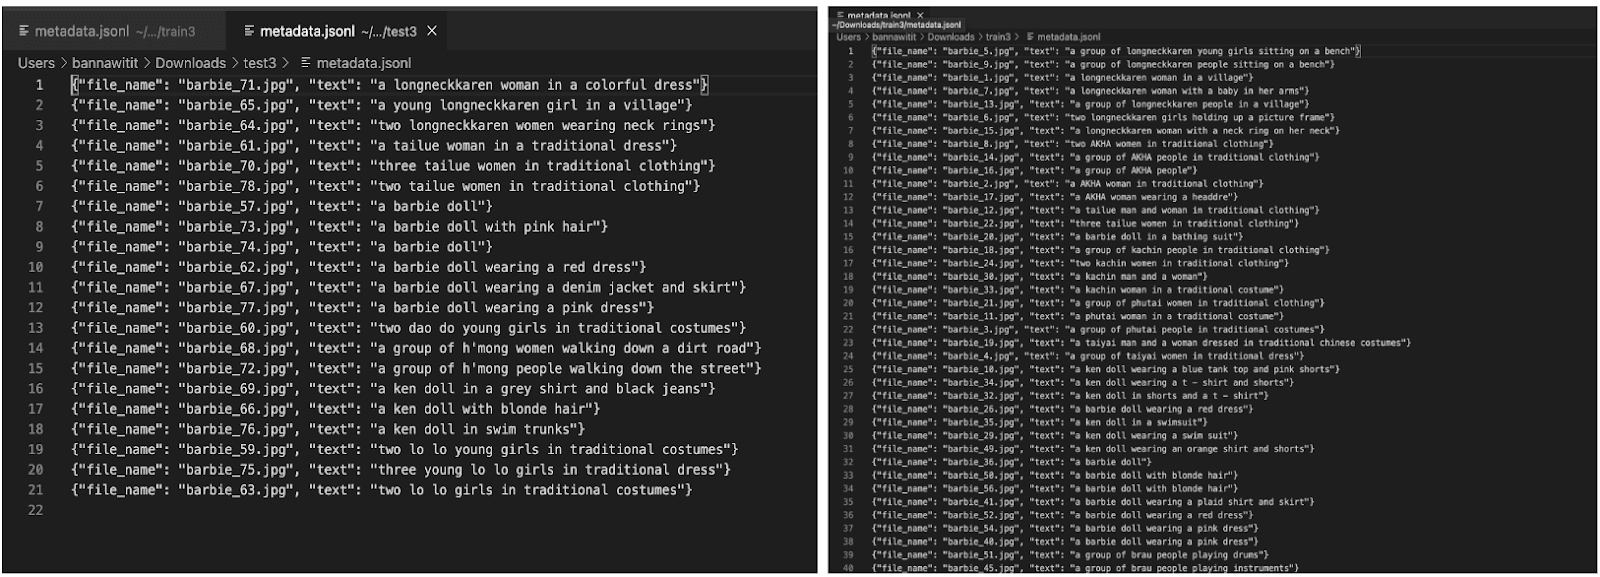Click line number 22 in the test3 editor
This screenshot has height=577, width=1600.
(35, 510)
